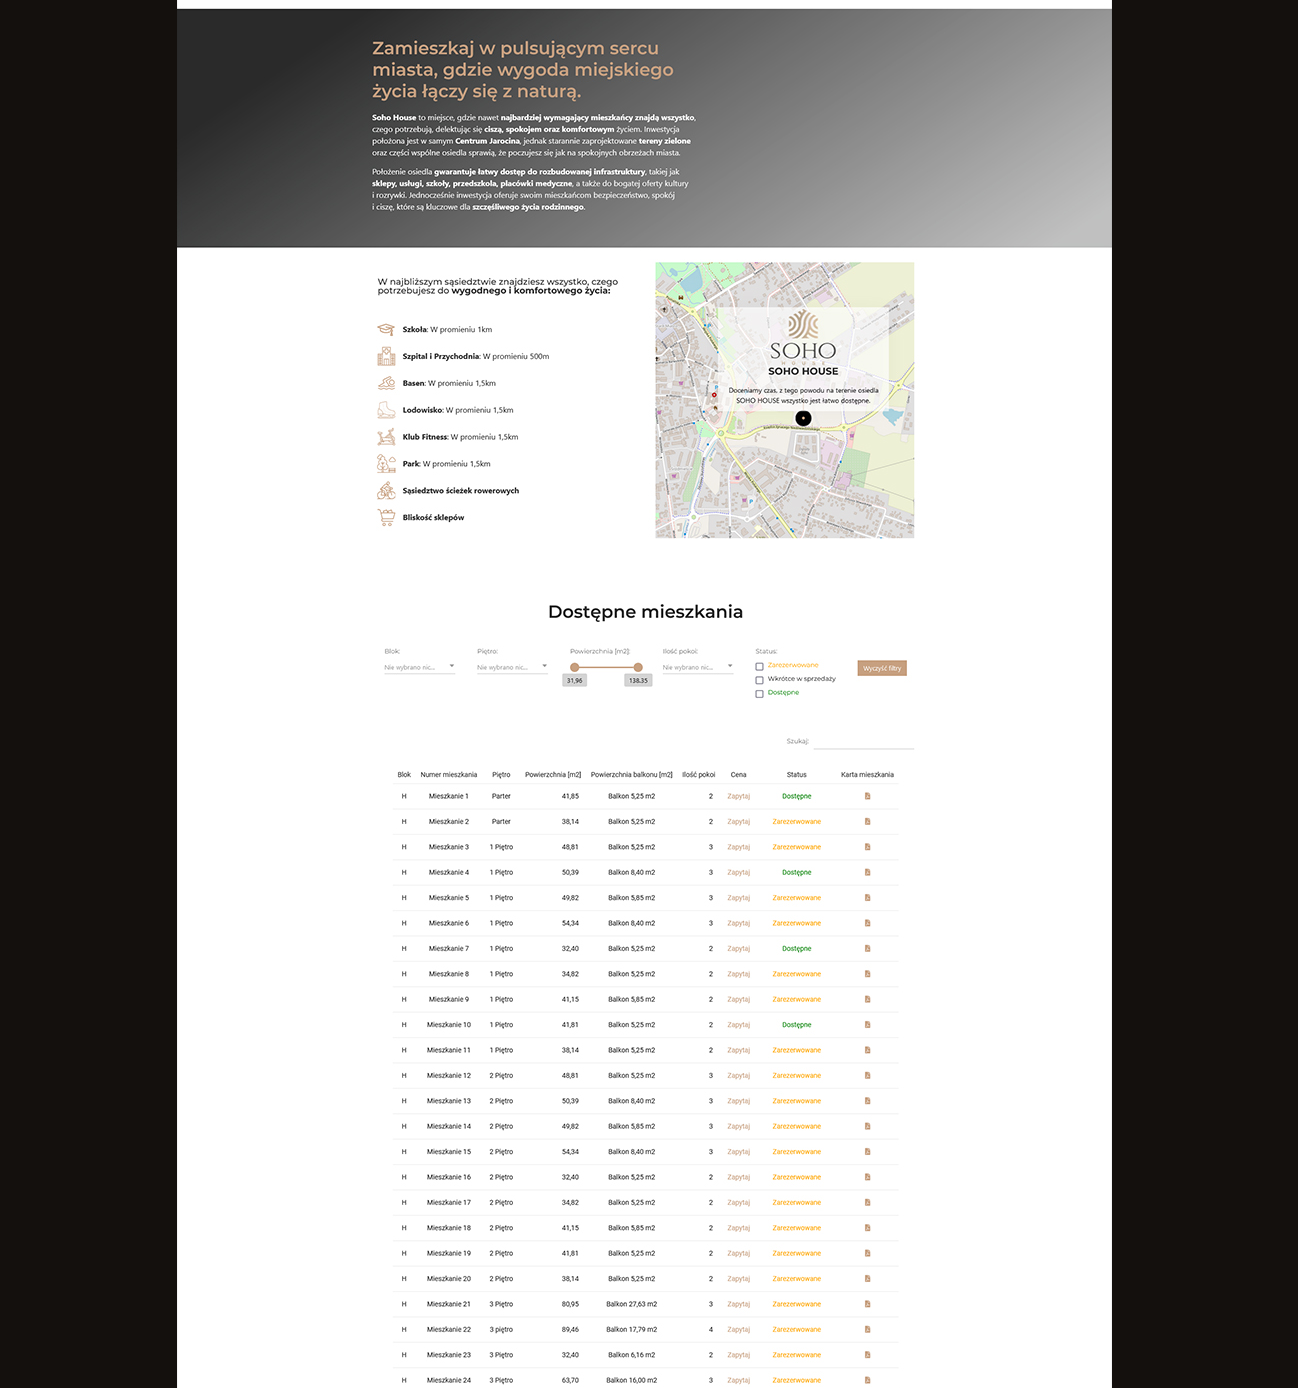
Task: Click the hospital building icon
Action: [386, 356]
